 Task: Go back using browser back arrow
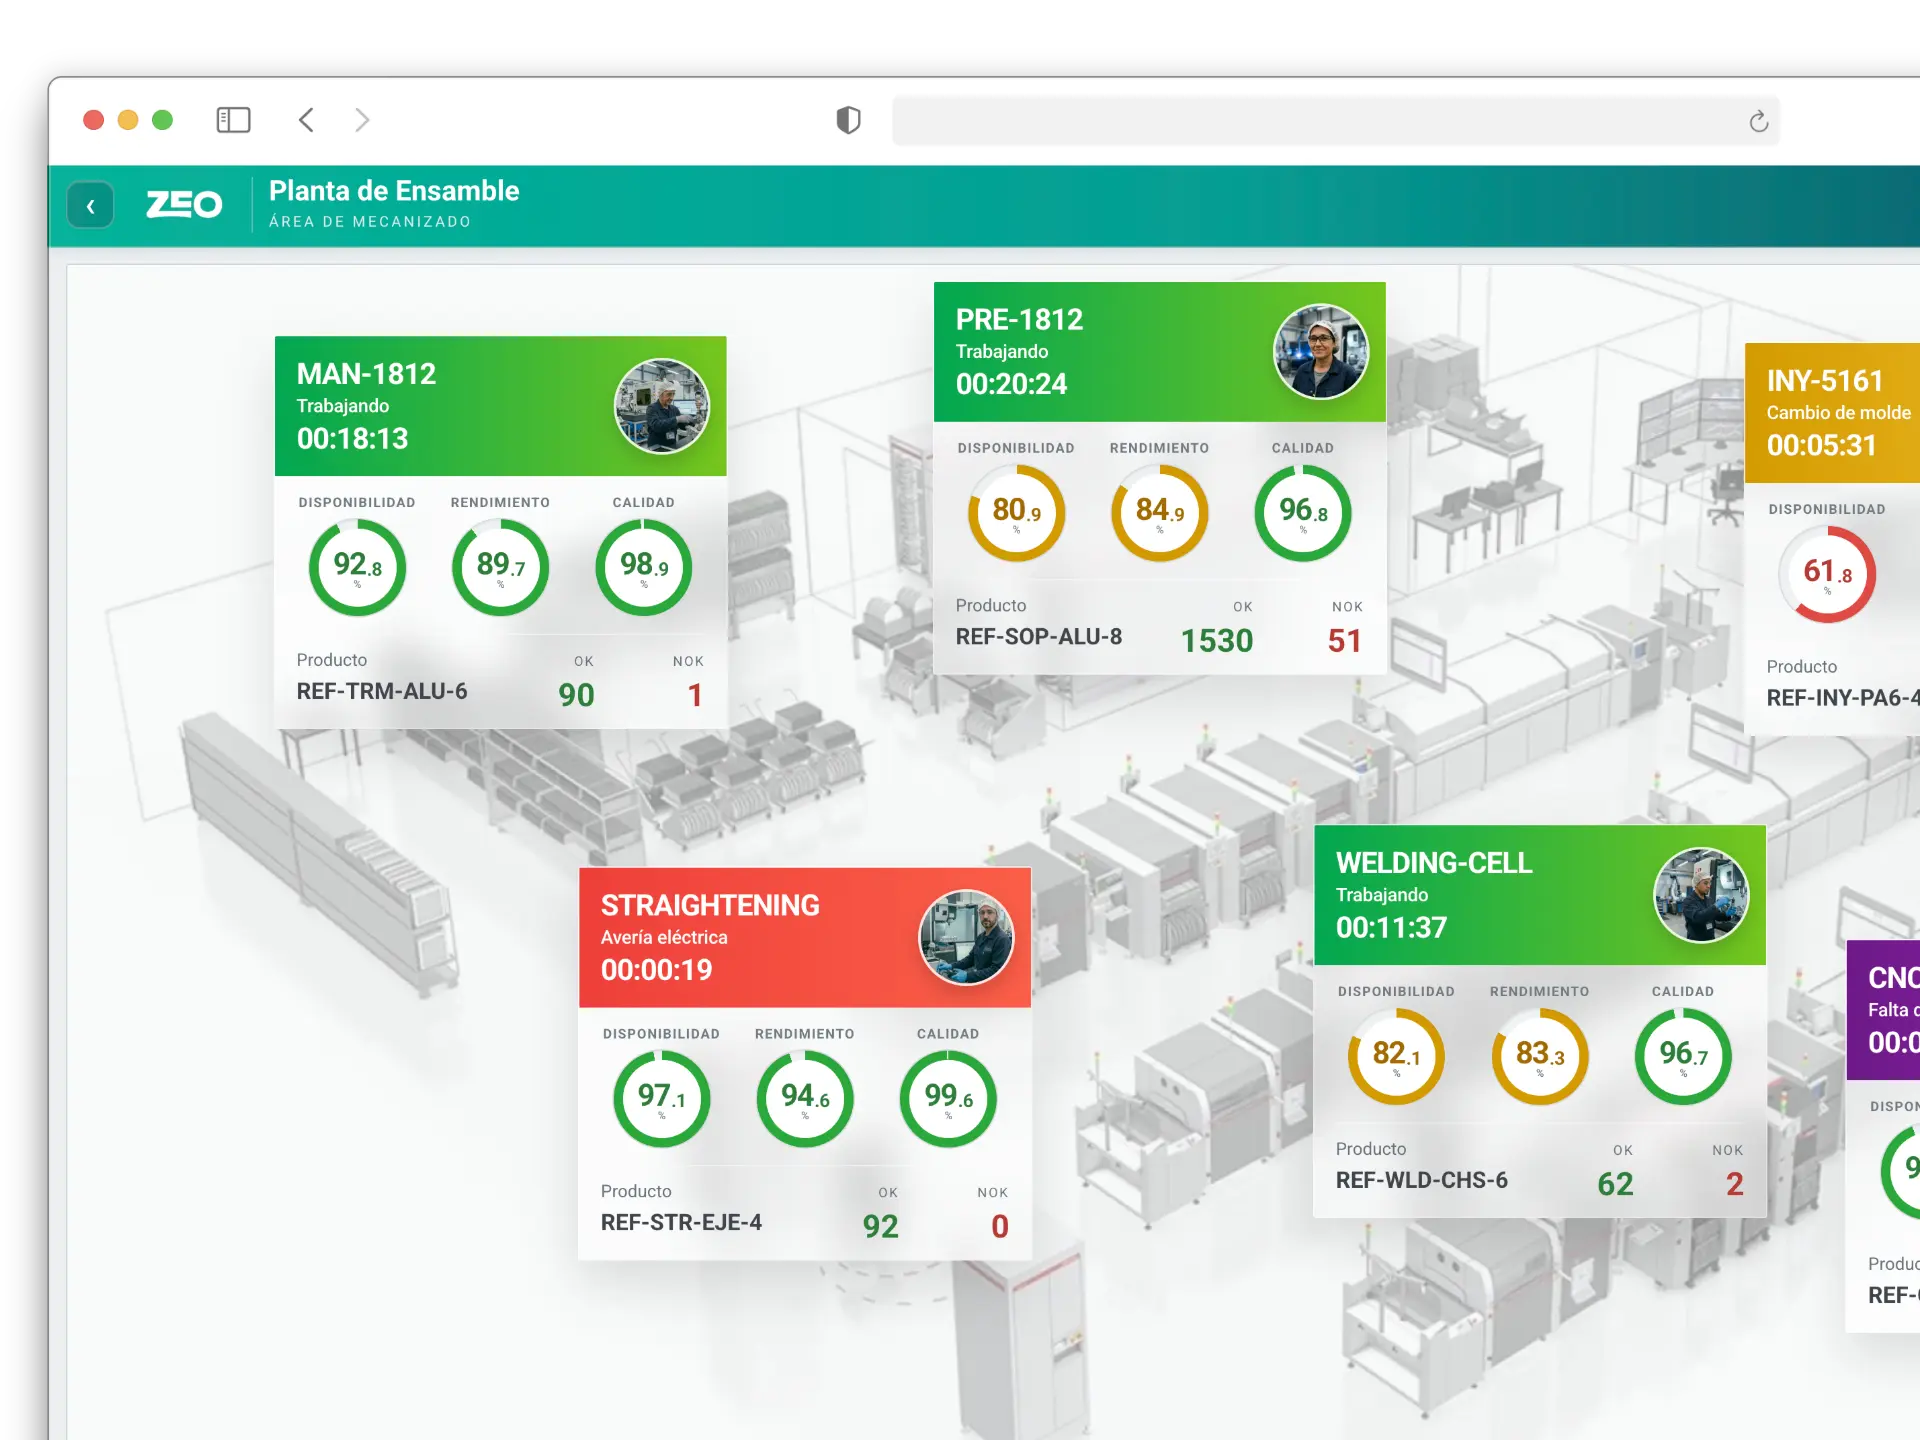[306, 120]
